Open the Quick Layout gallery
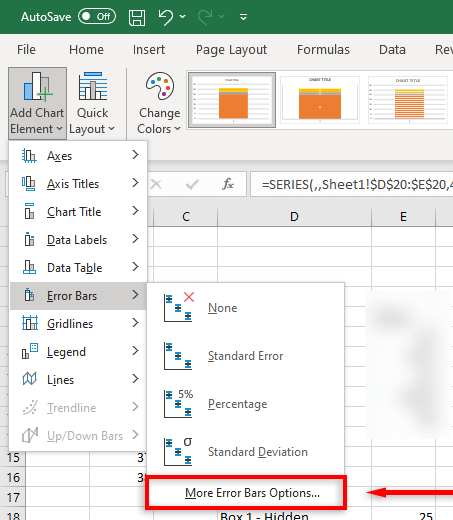This screenshot has height=520, width=453. pos(92,103)
